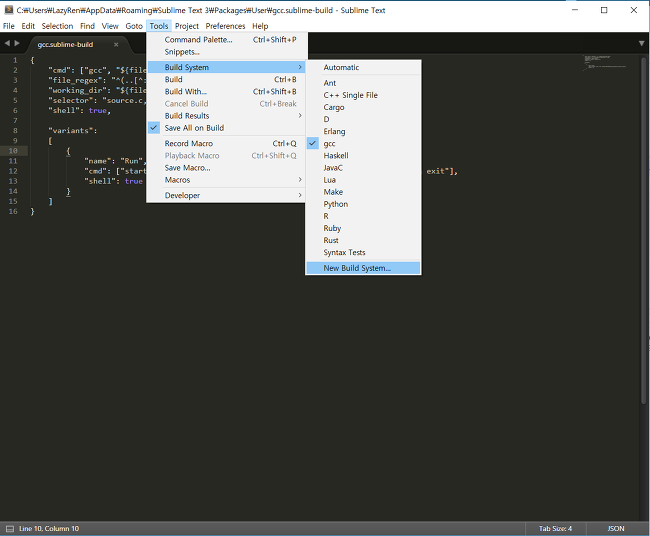Click Build With... menu item
The width and height of the screenshot is (650, 536).
click(x=226, y=92)
